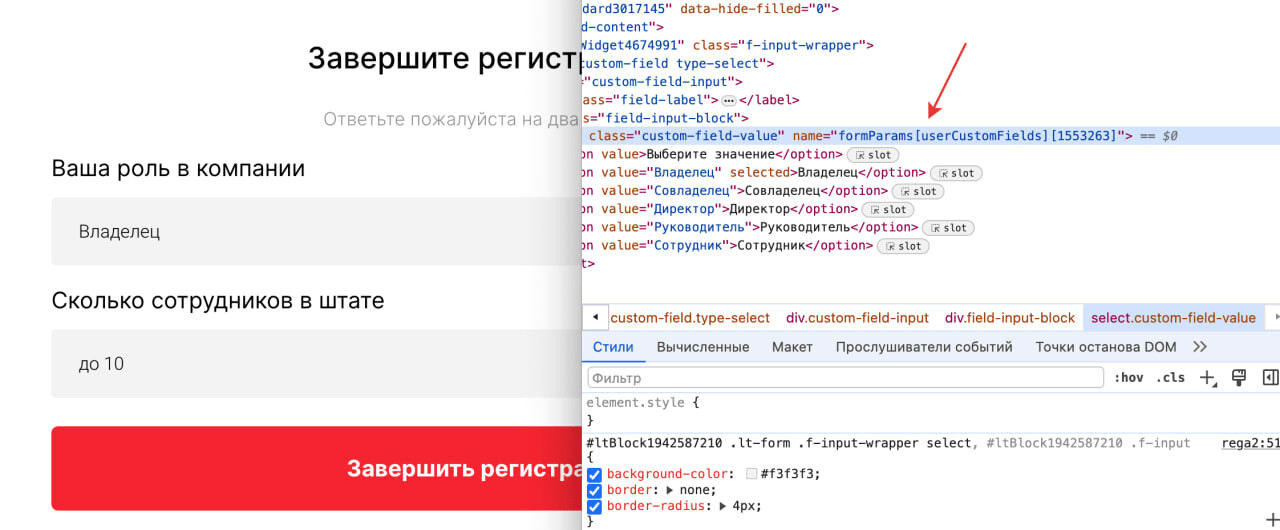Click the Фильтр styles filter field
The width and height of the screenshot is (1280, 530).
click(846, 378)
